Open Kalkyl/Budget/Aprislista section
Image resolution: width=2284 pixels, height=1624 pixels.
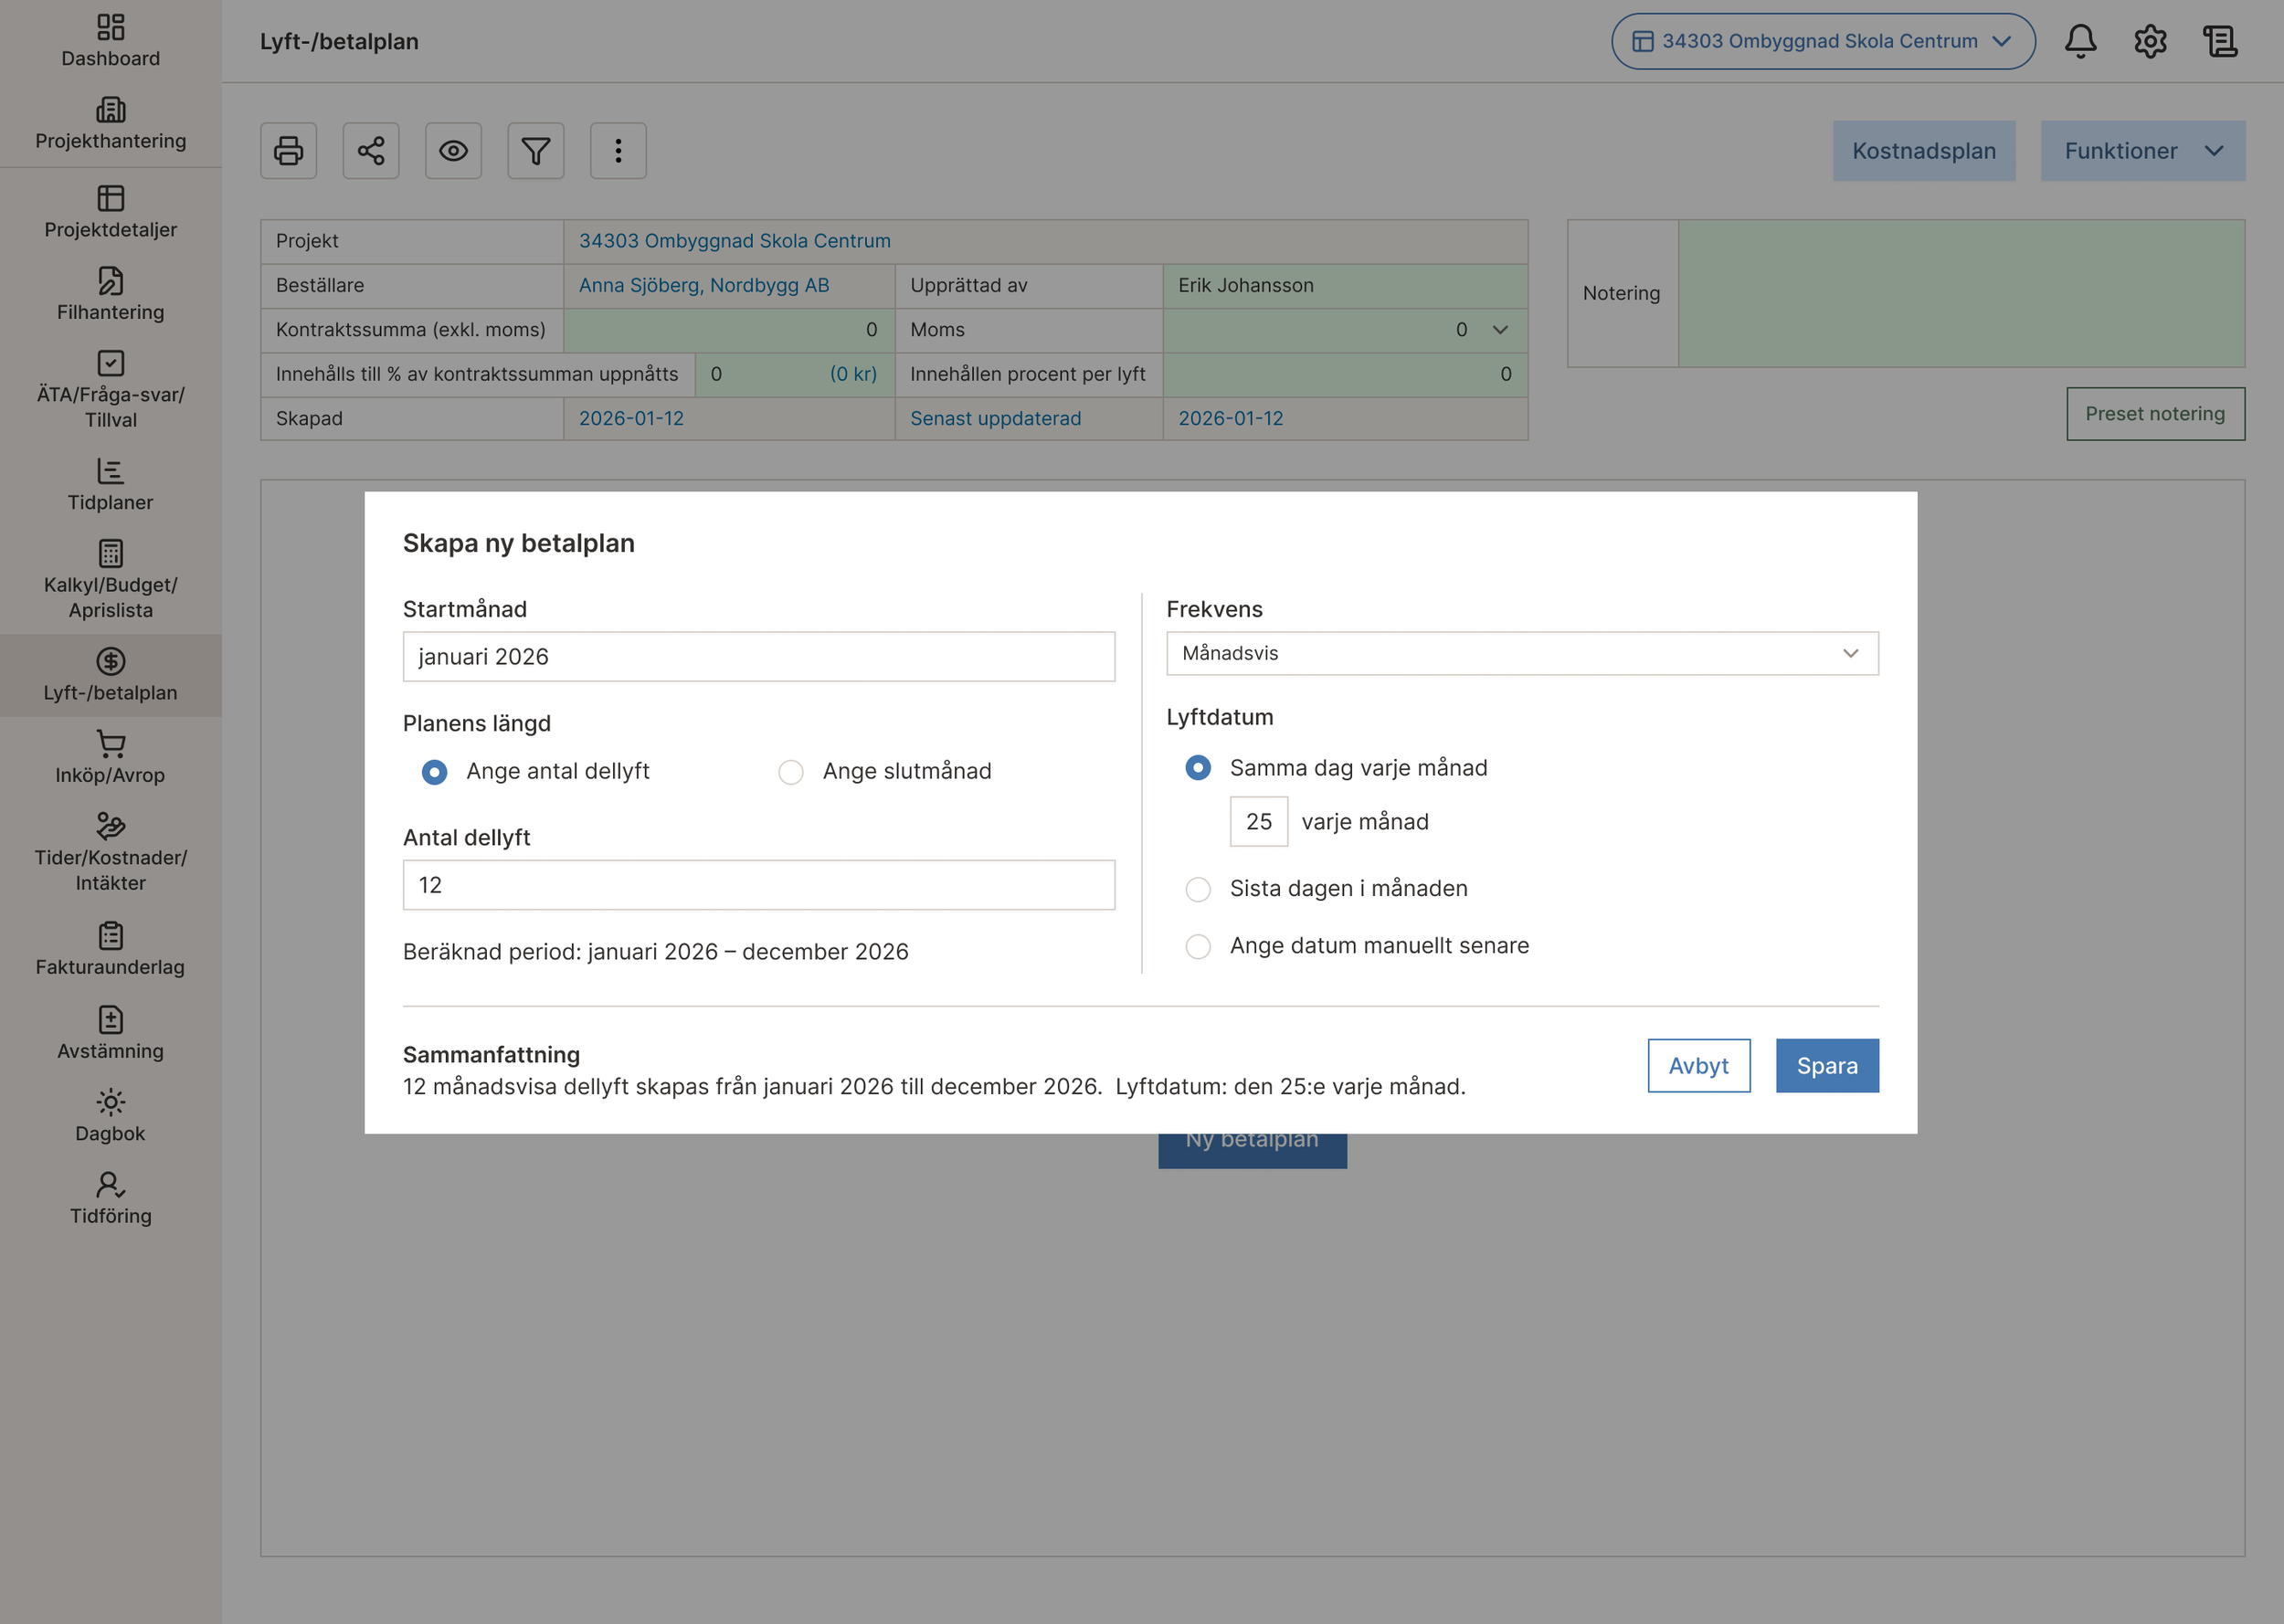[x=110, y=580]
